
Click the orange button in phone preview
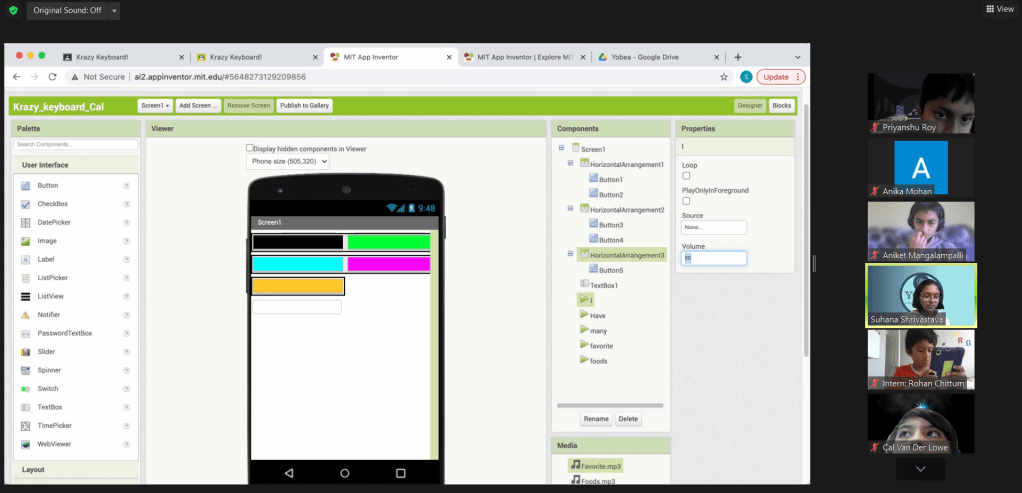(x=298, y=286)
